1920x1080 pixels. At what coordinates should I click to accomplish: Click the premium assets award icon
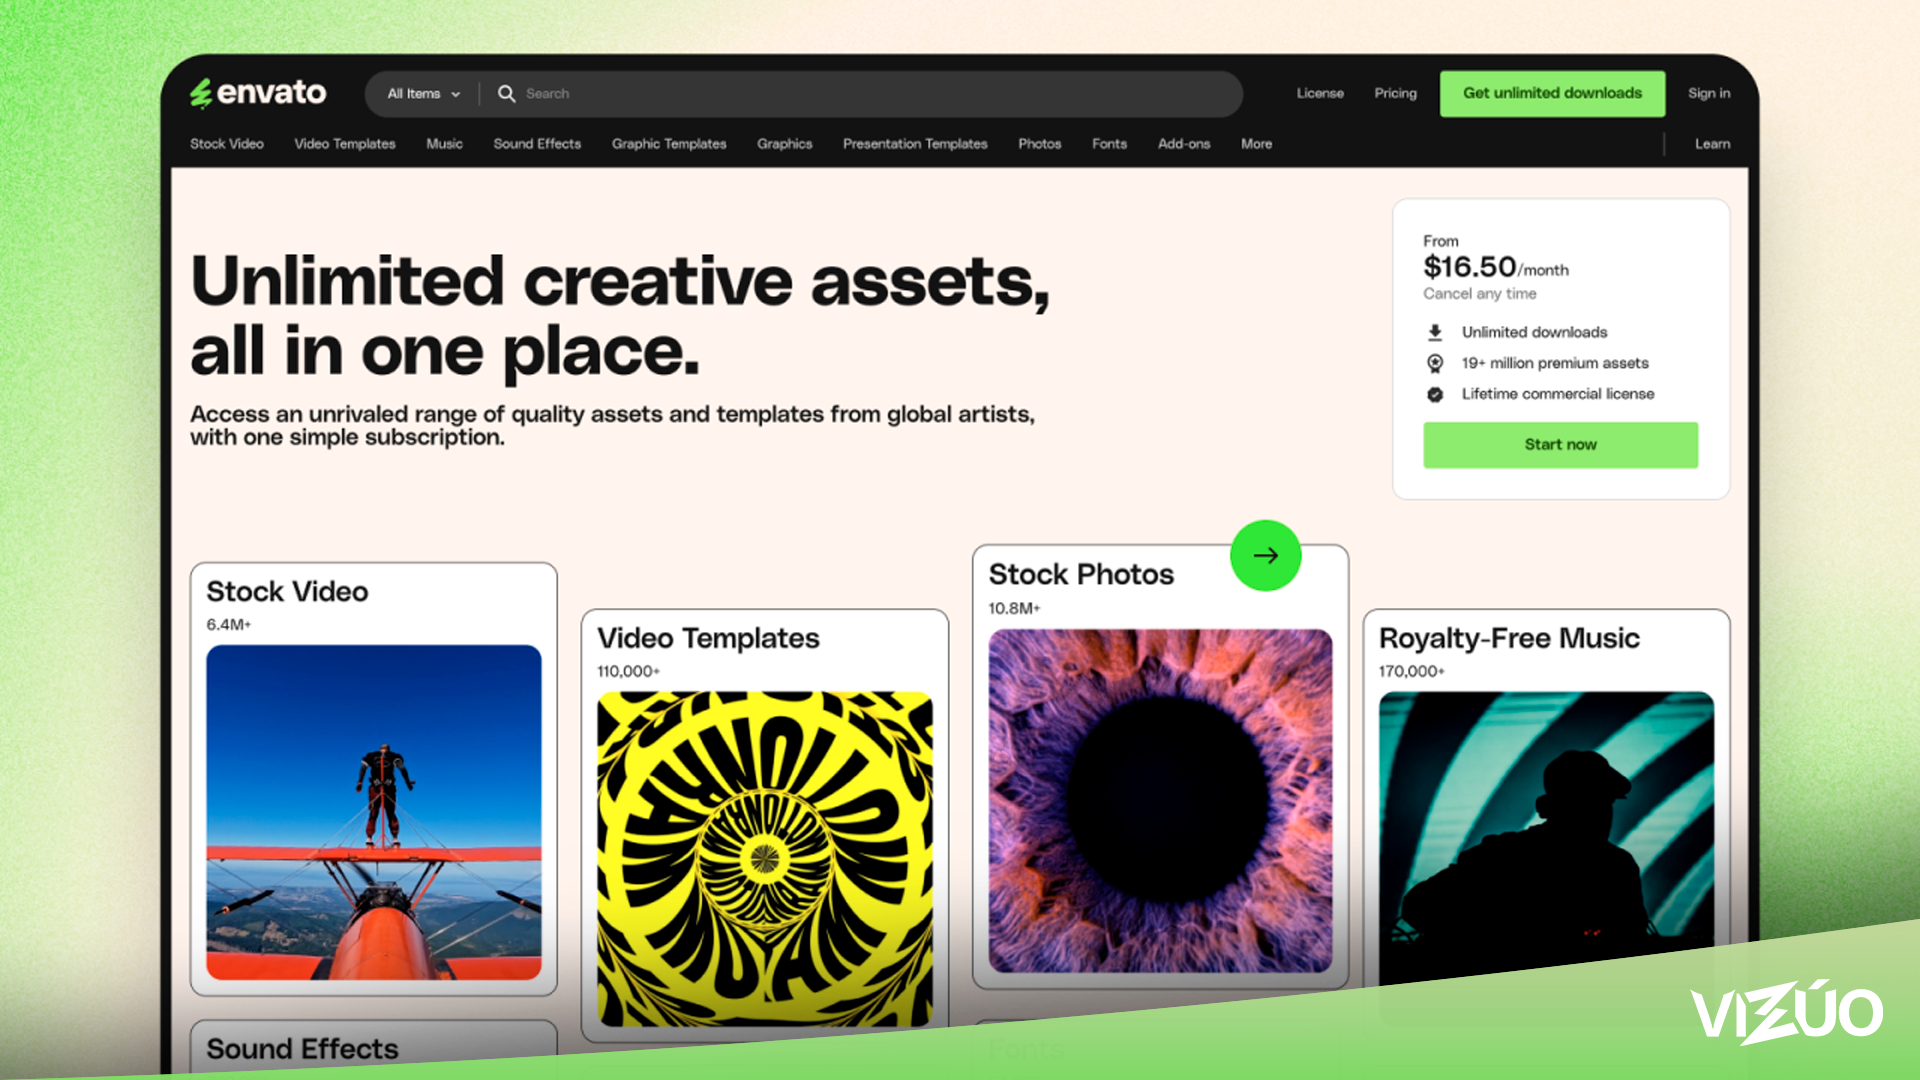1435,363
